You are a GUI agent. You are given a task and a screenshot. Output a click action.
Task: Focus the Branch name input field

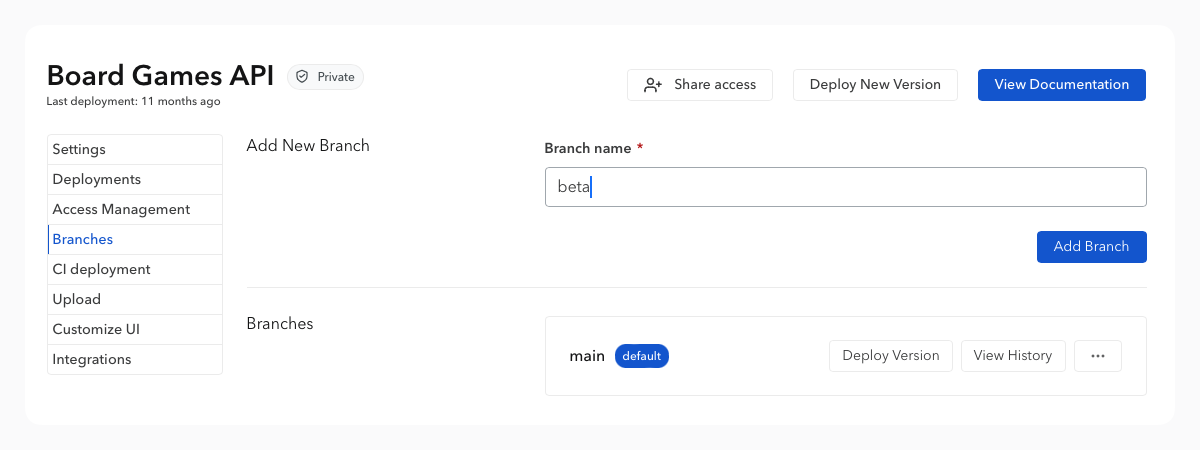tap(845, 187)
